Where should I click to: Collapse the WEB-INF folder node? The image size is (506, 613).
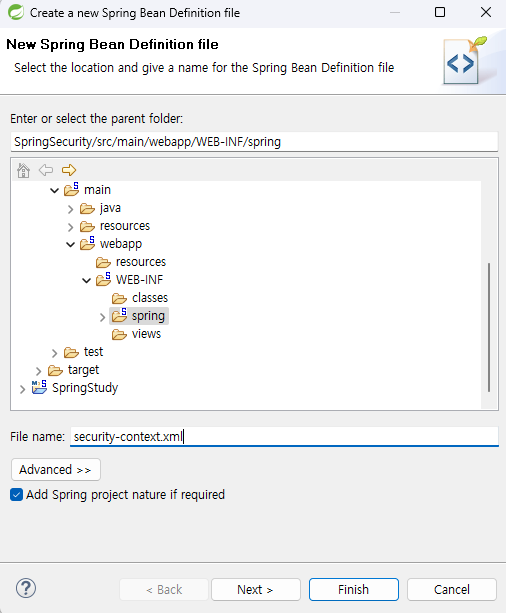(86, 280)
